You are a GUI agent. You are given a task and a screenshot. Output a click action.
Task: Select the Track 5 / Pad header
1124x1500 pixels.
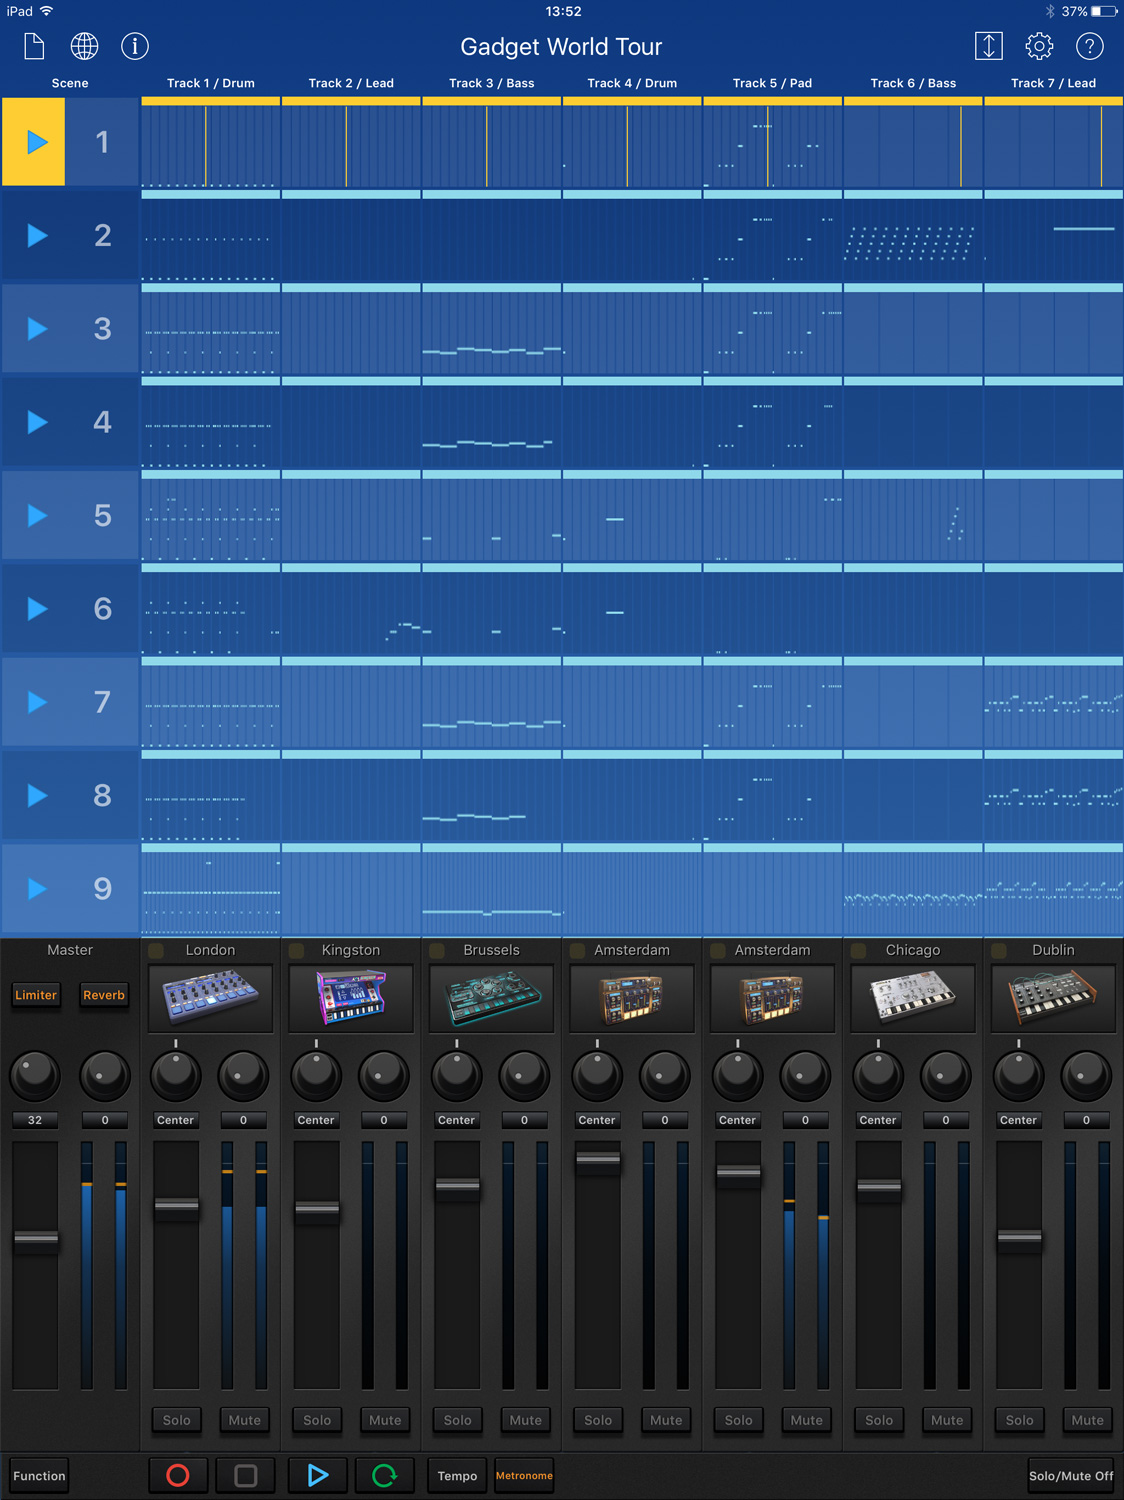click(772, 83)
